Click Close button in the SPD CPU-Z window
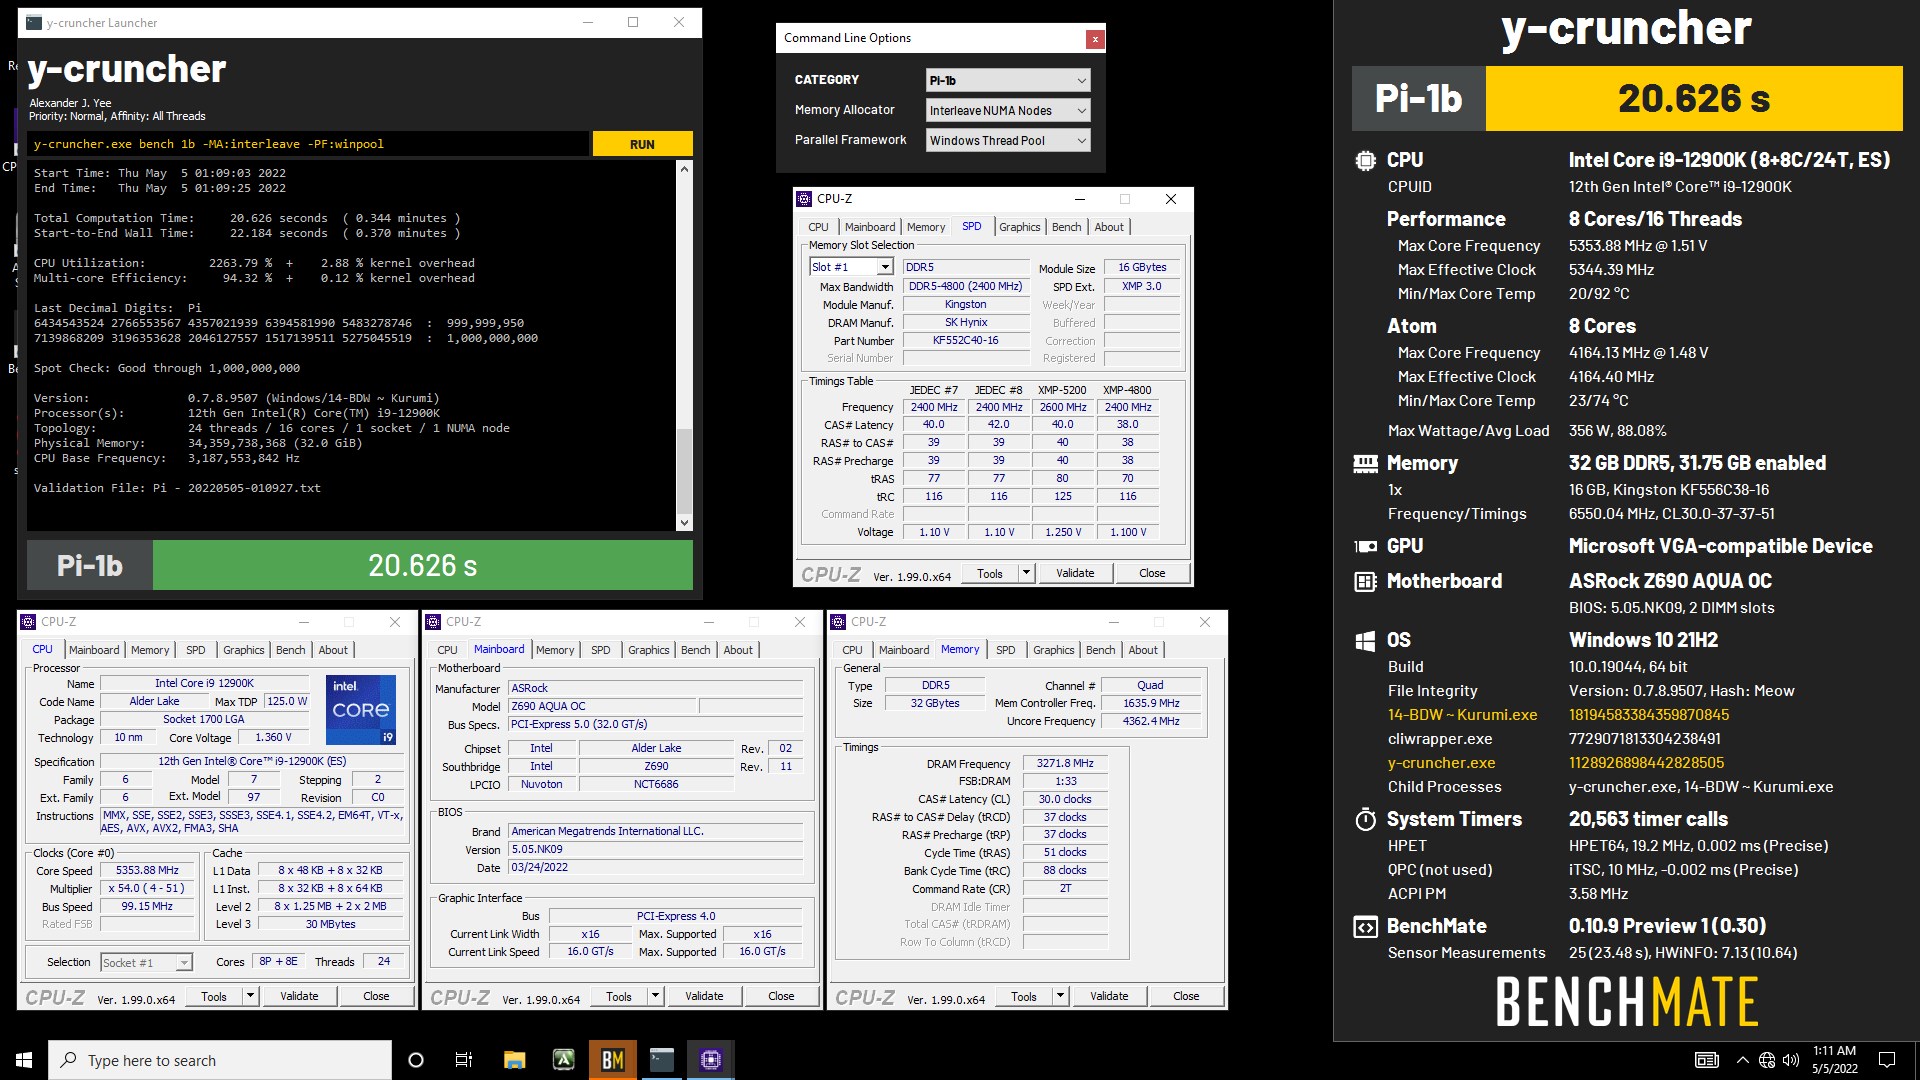Image resolution: width=1920 pixels, height=1080 pixels. point(1151,573)
